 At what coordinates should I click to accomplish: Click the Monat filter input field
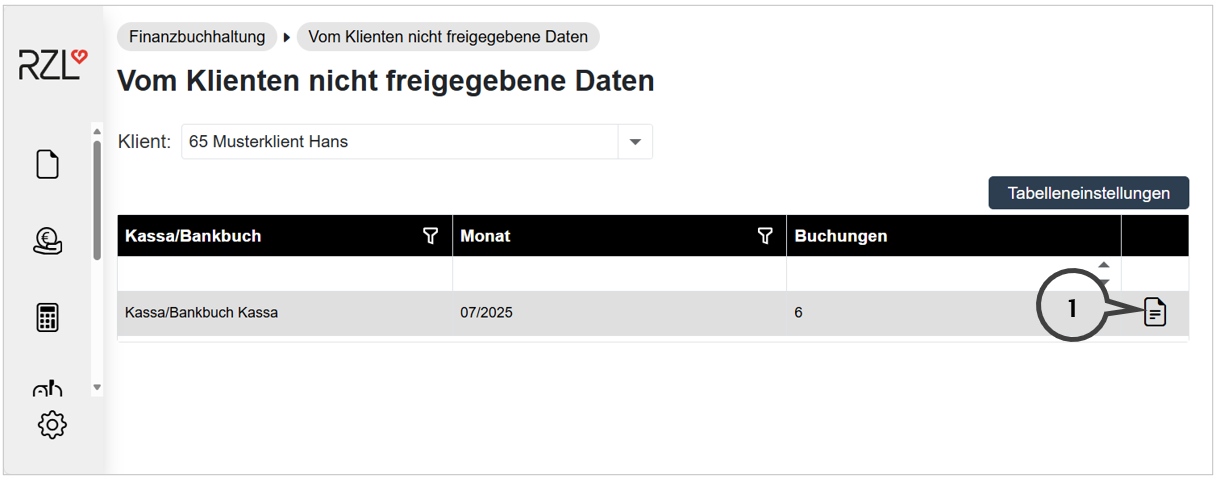click(619, 274)
